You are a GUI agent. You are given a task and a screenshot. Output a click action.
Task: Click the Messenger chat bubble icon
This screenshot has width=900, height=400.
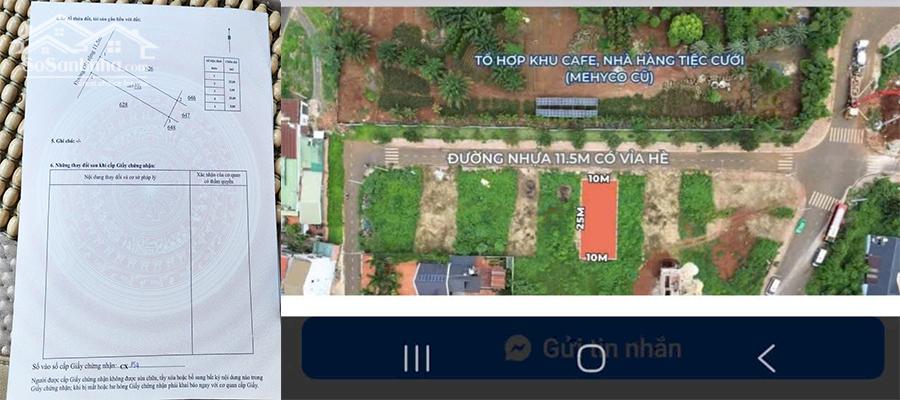517,348
